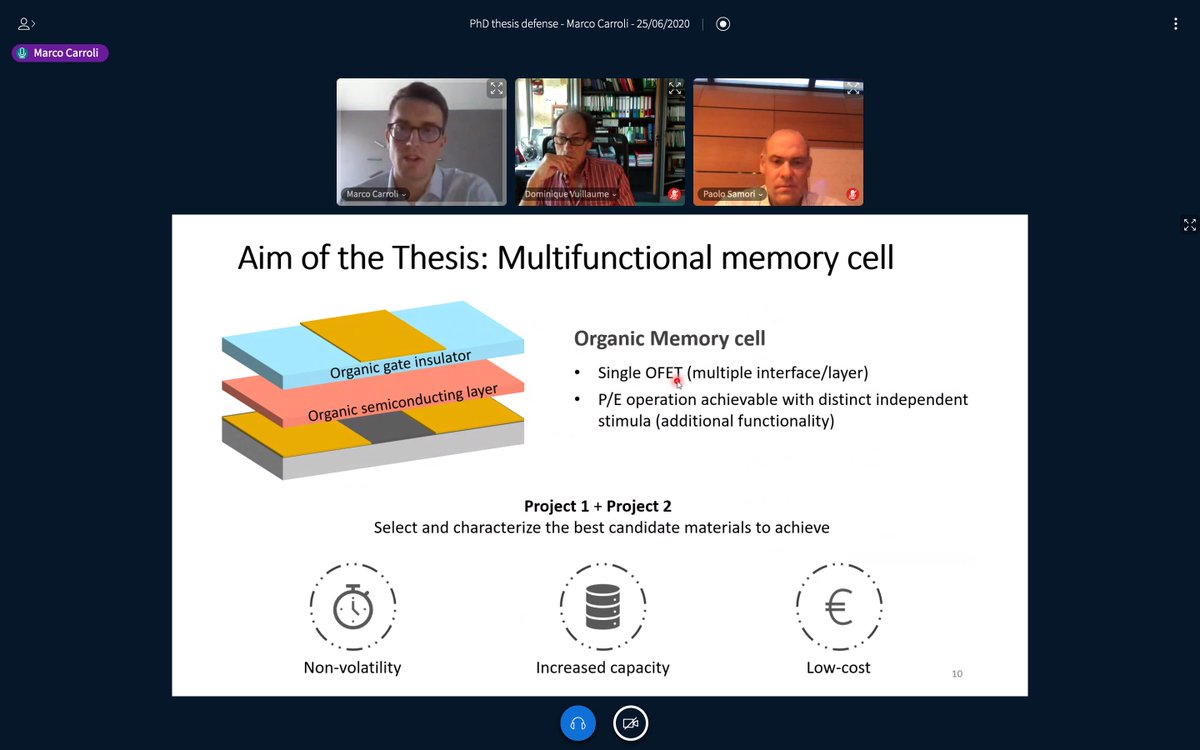This screenshot has width=1200, height=750.
Task: Click the Marco Carroli talking indicator
Action: point(60,53)
